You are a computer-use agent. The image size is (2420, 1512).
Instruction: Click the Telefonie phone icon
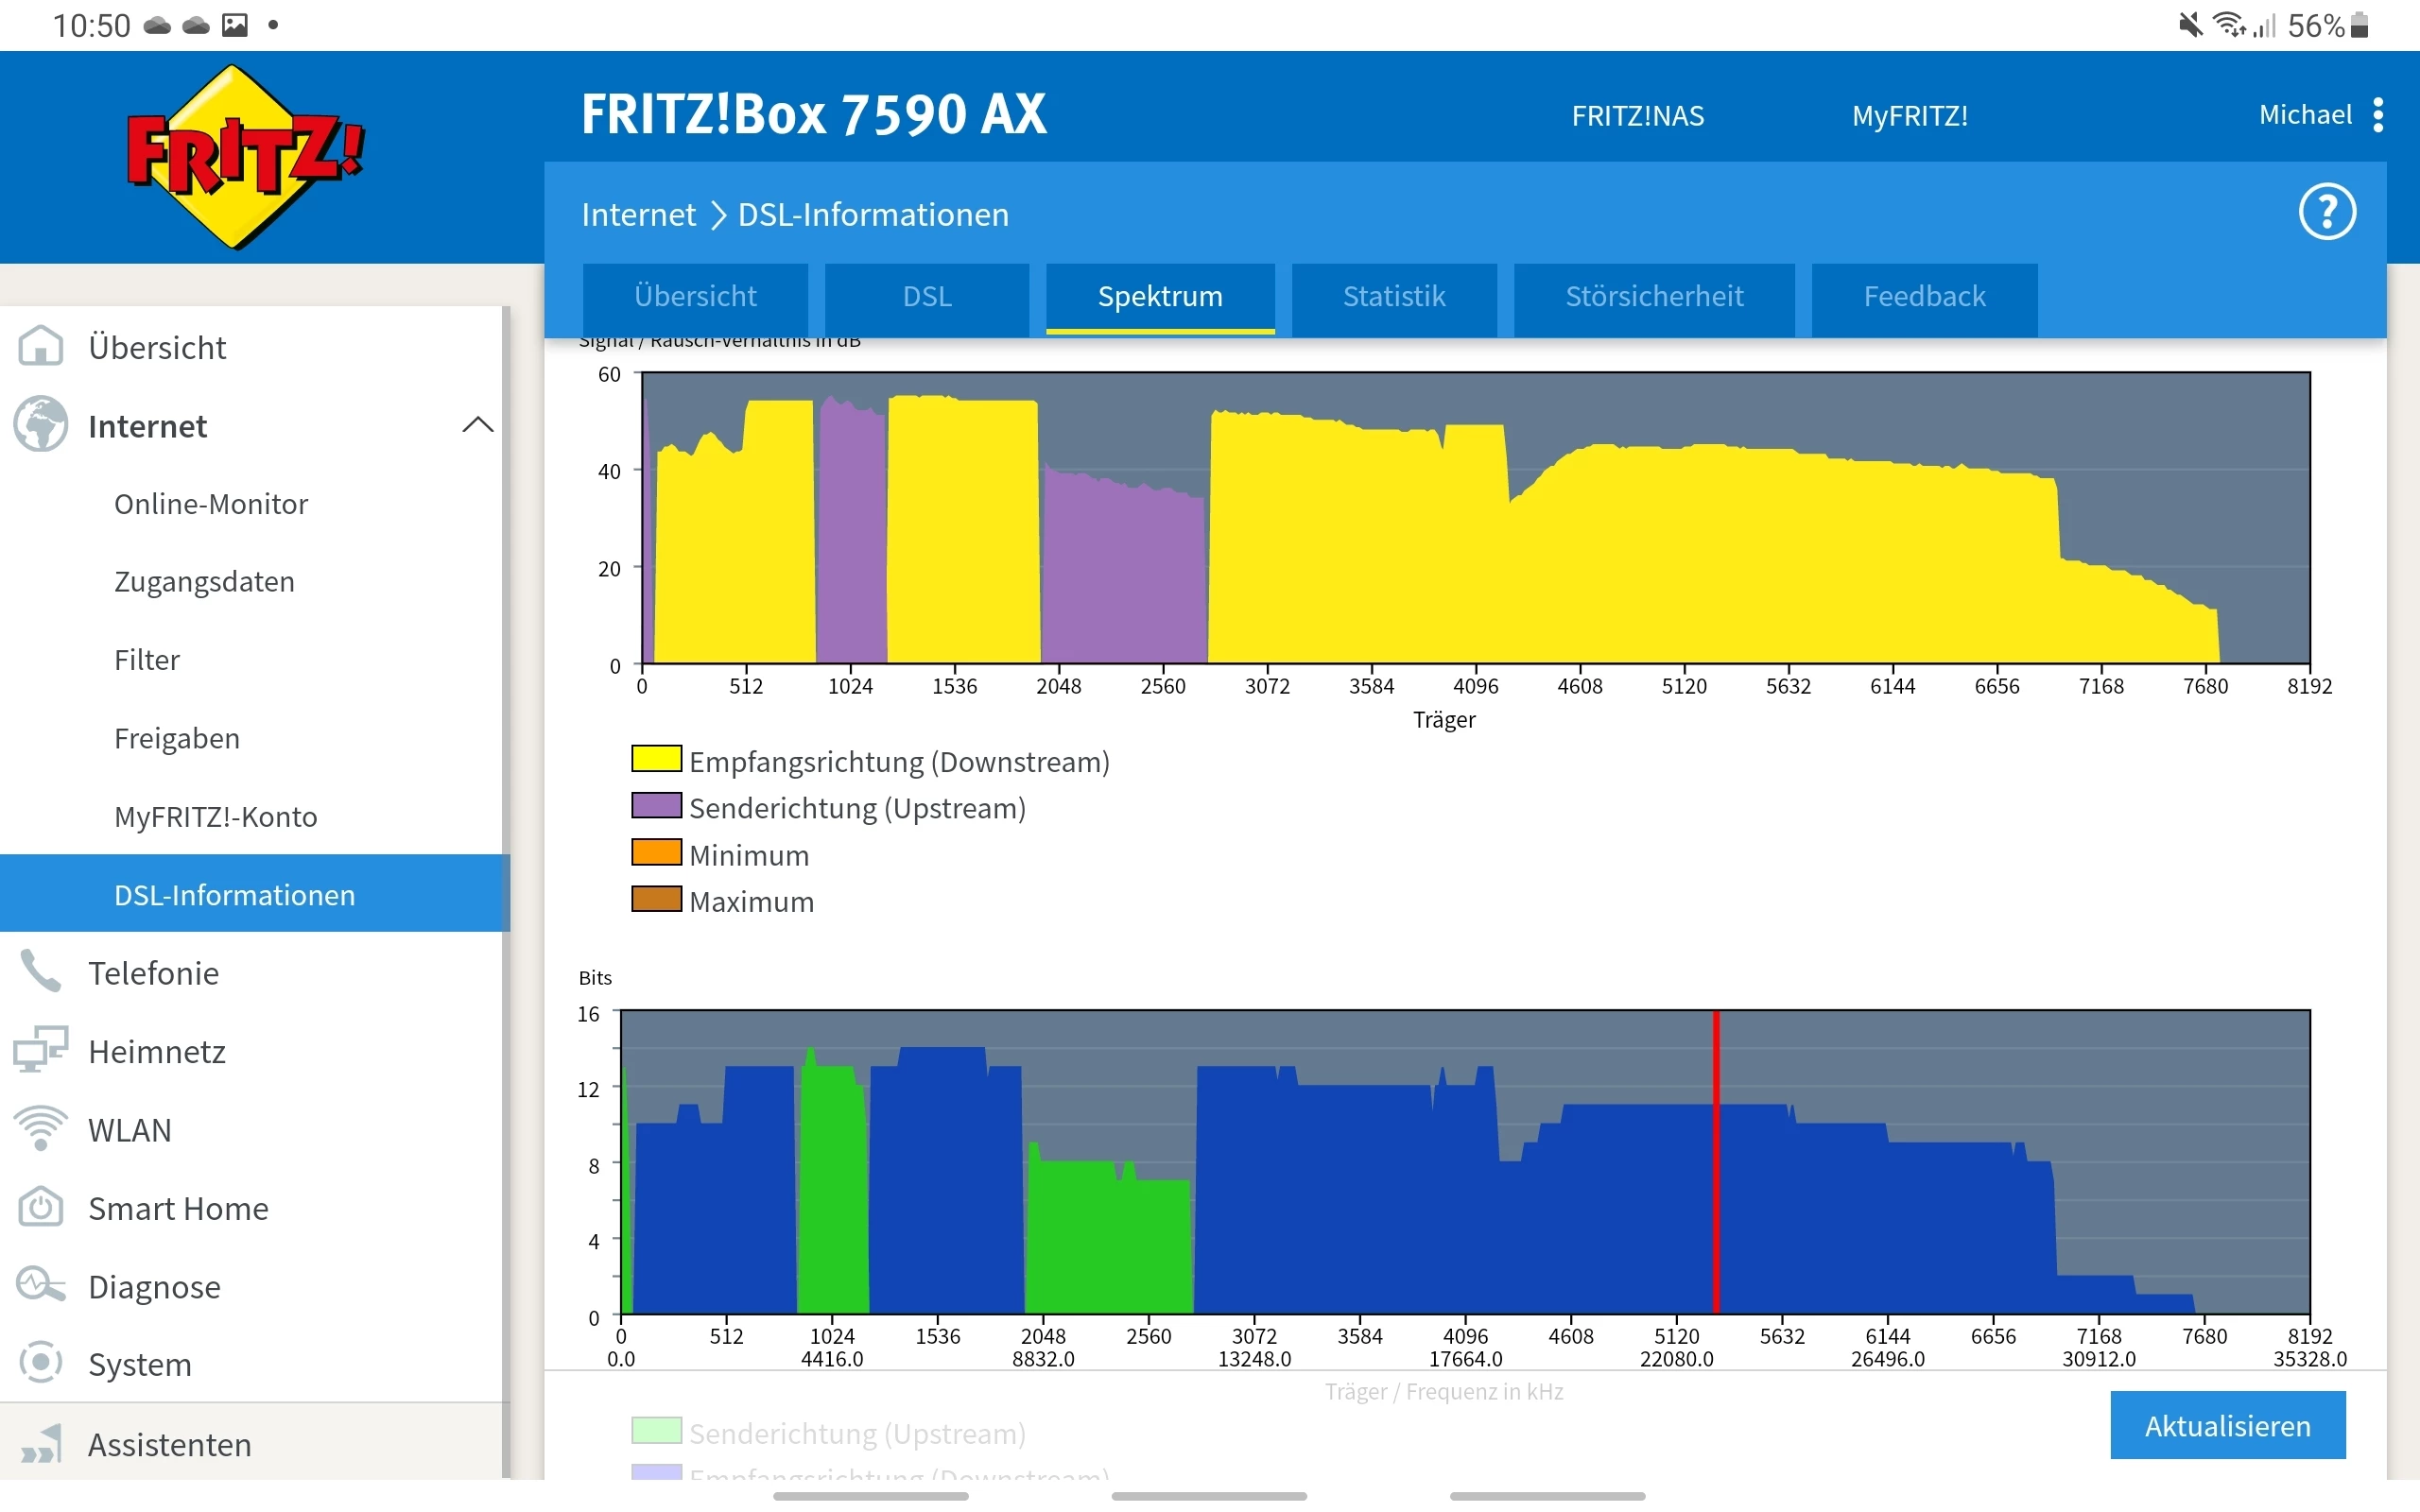point(41,971)
